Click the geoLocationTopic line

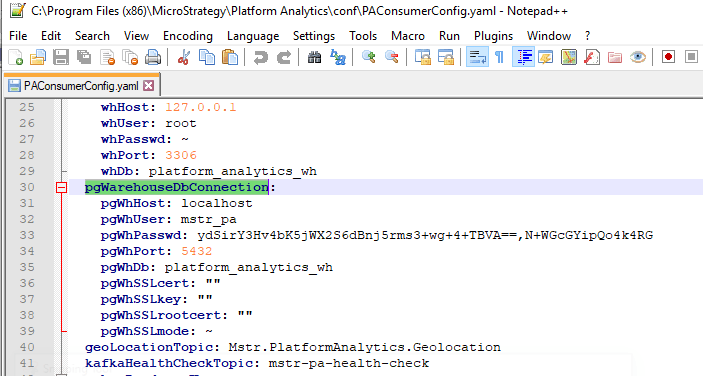(293, 347)
